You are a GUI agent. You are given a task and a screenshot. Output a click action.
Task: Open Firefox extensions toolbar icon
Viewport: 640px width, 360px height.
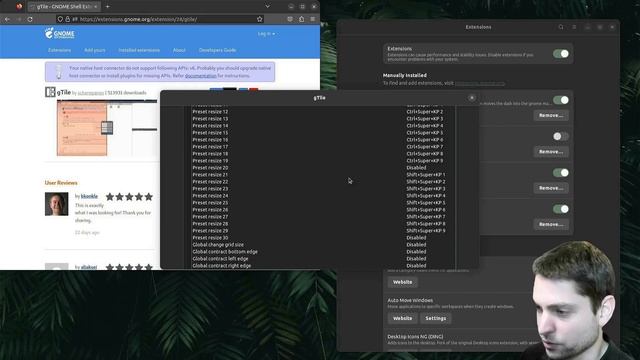pos(301,19)
